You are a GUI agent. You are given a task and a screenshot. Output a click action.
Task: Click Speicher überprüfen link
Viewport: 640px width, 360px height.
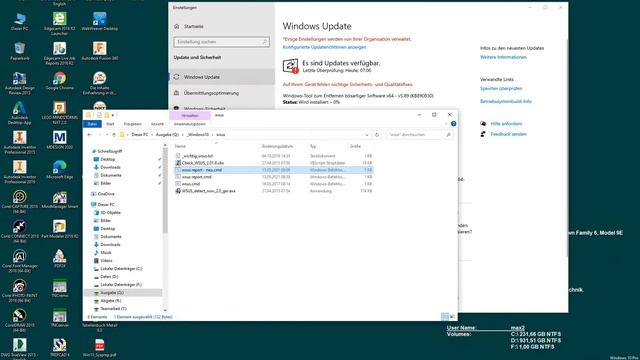click(x=501, y=88)
